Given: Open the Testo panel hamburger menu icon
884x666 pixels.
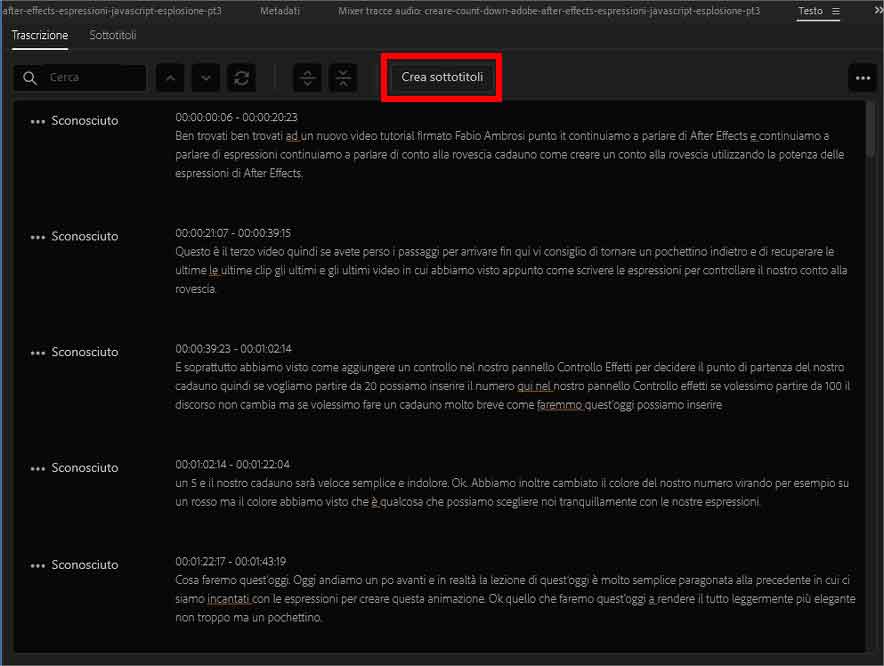Looking at the screenshot, I should pyautogui.click(x=838, y=11).
